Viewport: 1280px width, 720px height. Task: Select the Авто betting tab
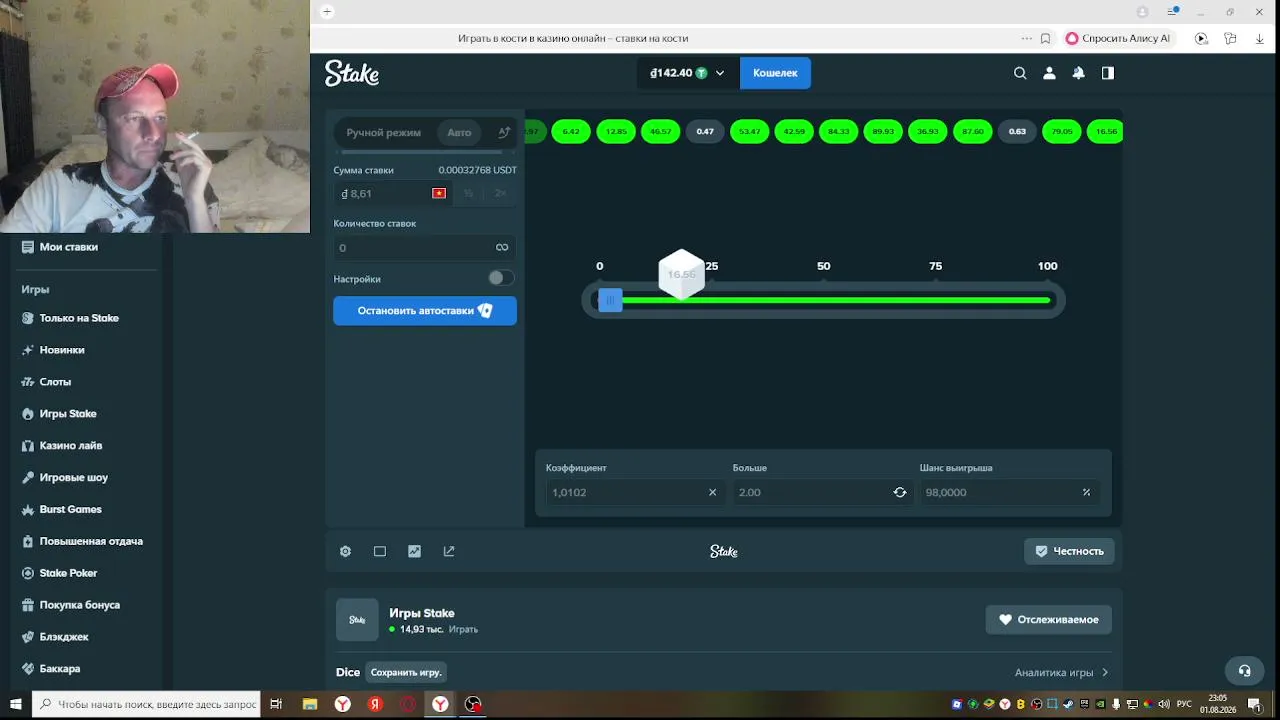pyautogui.click(x=459, y=132)
